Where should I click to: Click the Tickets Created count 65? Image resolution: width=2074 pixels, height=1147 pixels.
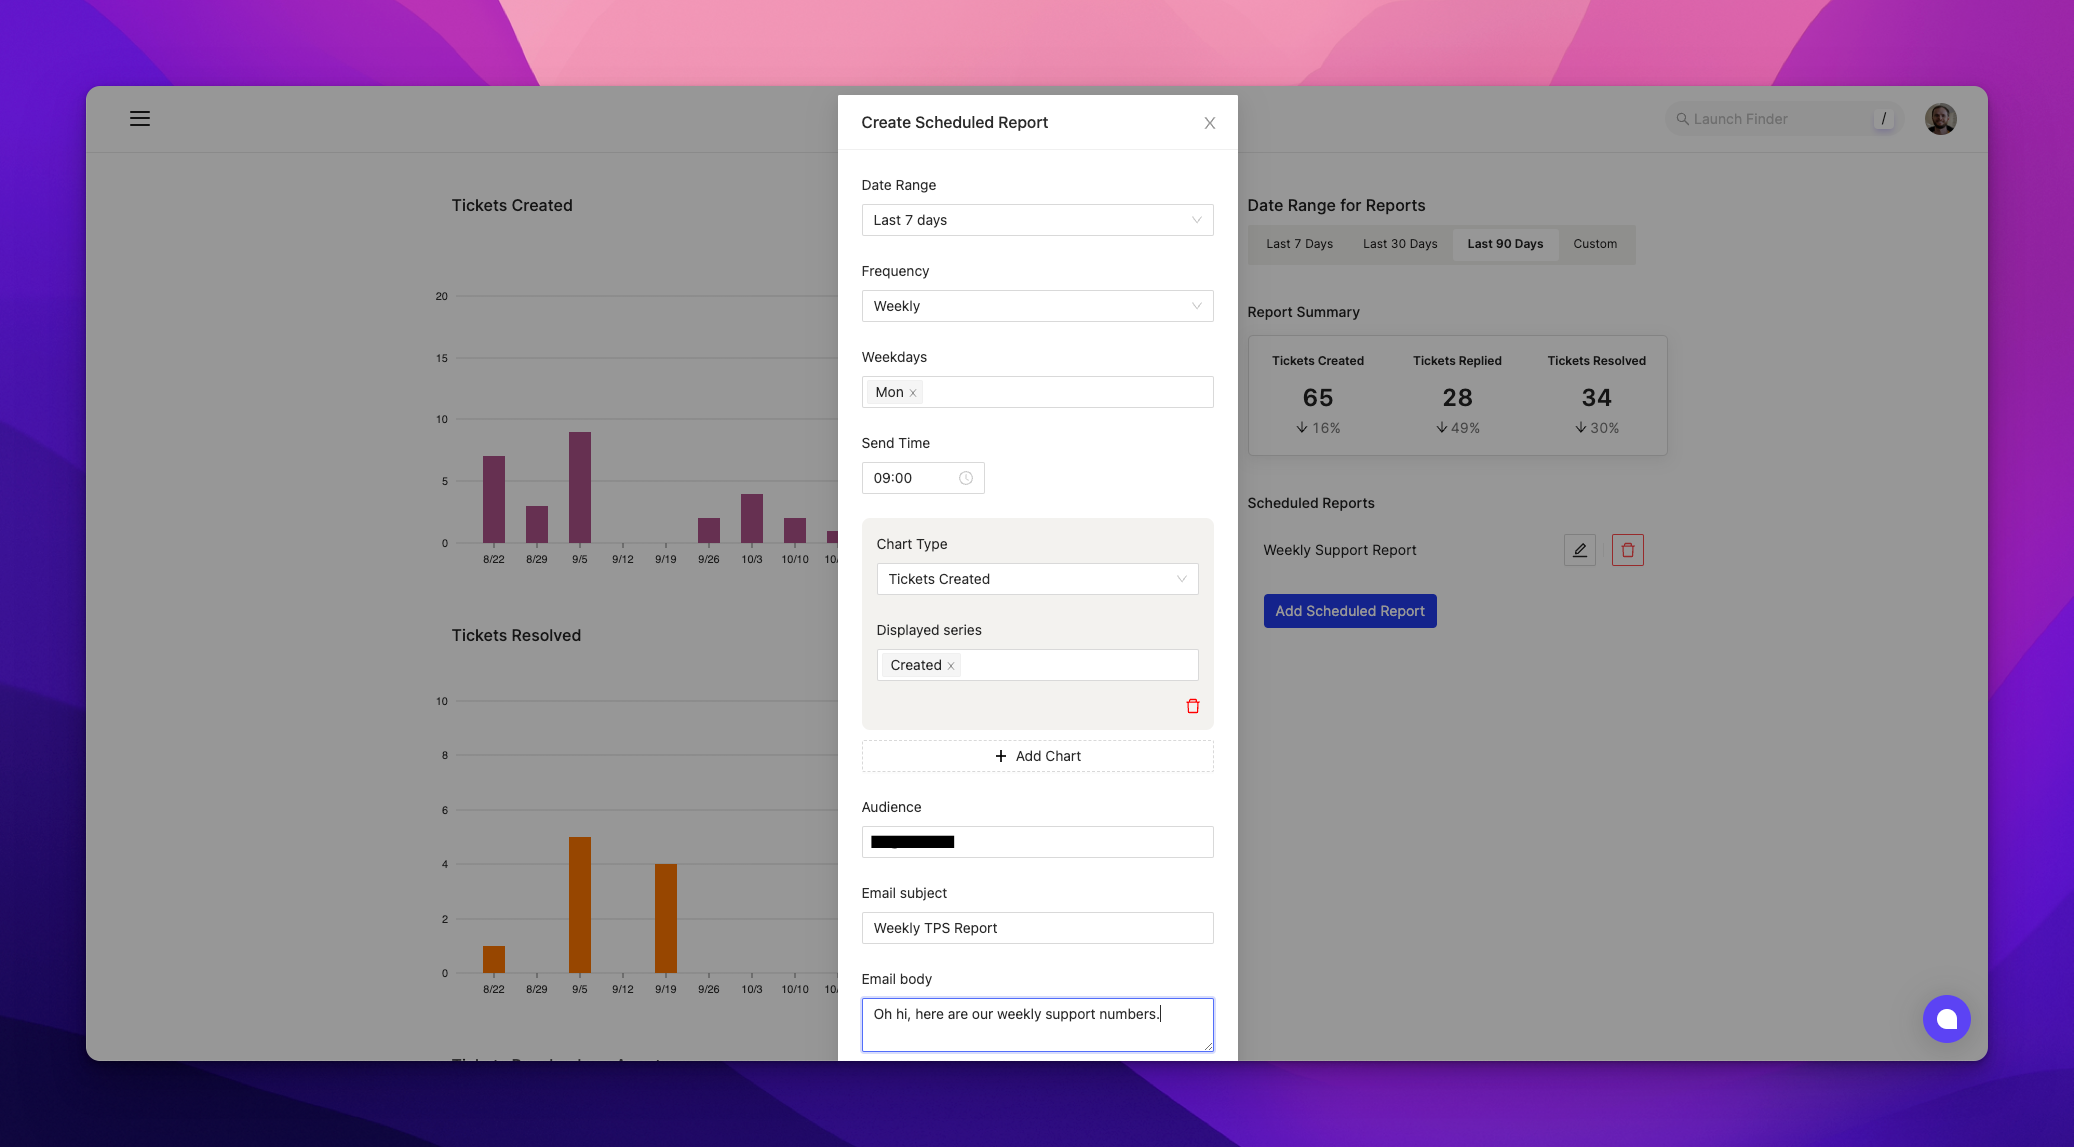tap(1317, 398)
